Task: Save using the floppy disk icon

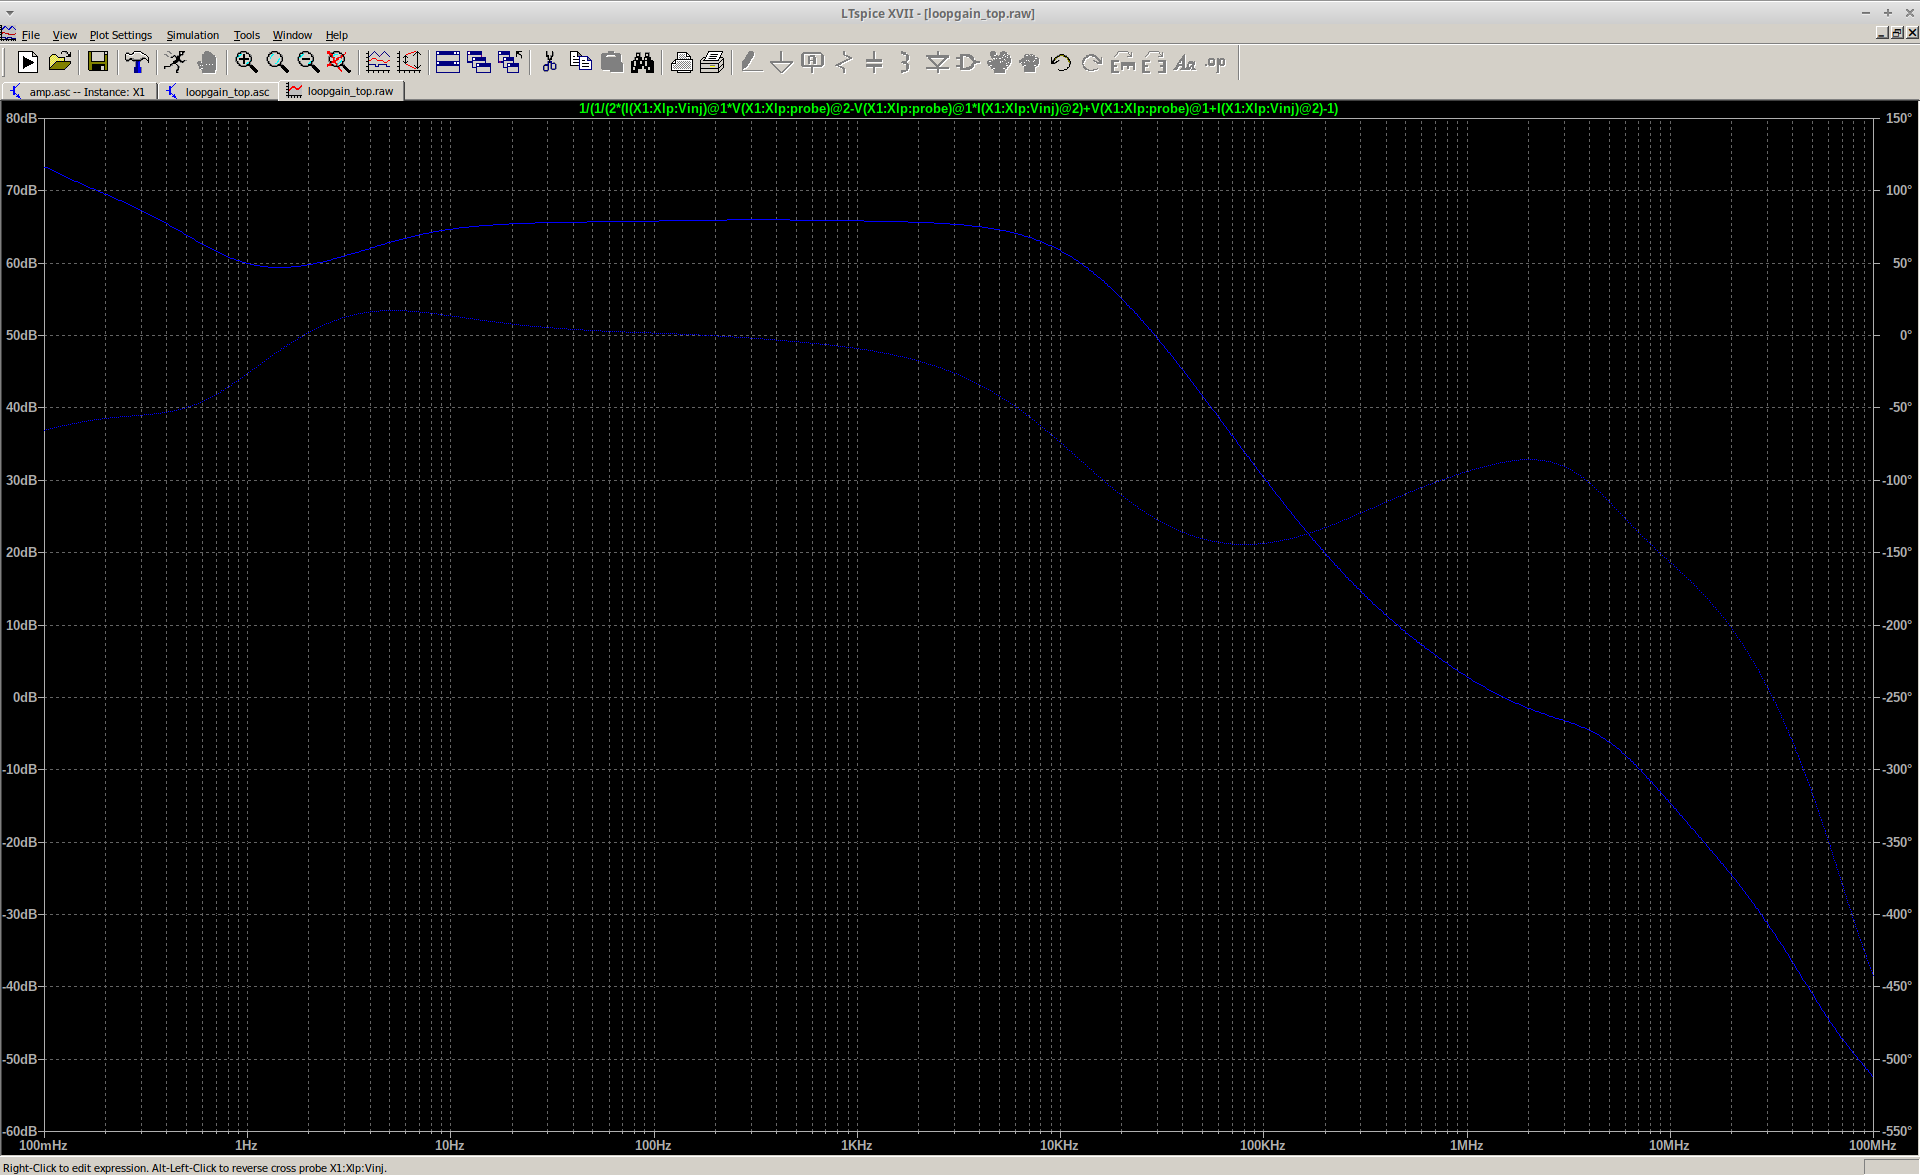Action: 98,63
